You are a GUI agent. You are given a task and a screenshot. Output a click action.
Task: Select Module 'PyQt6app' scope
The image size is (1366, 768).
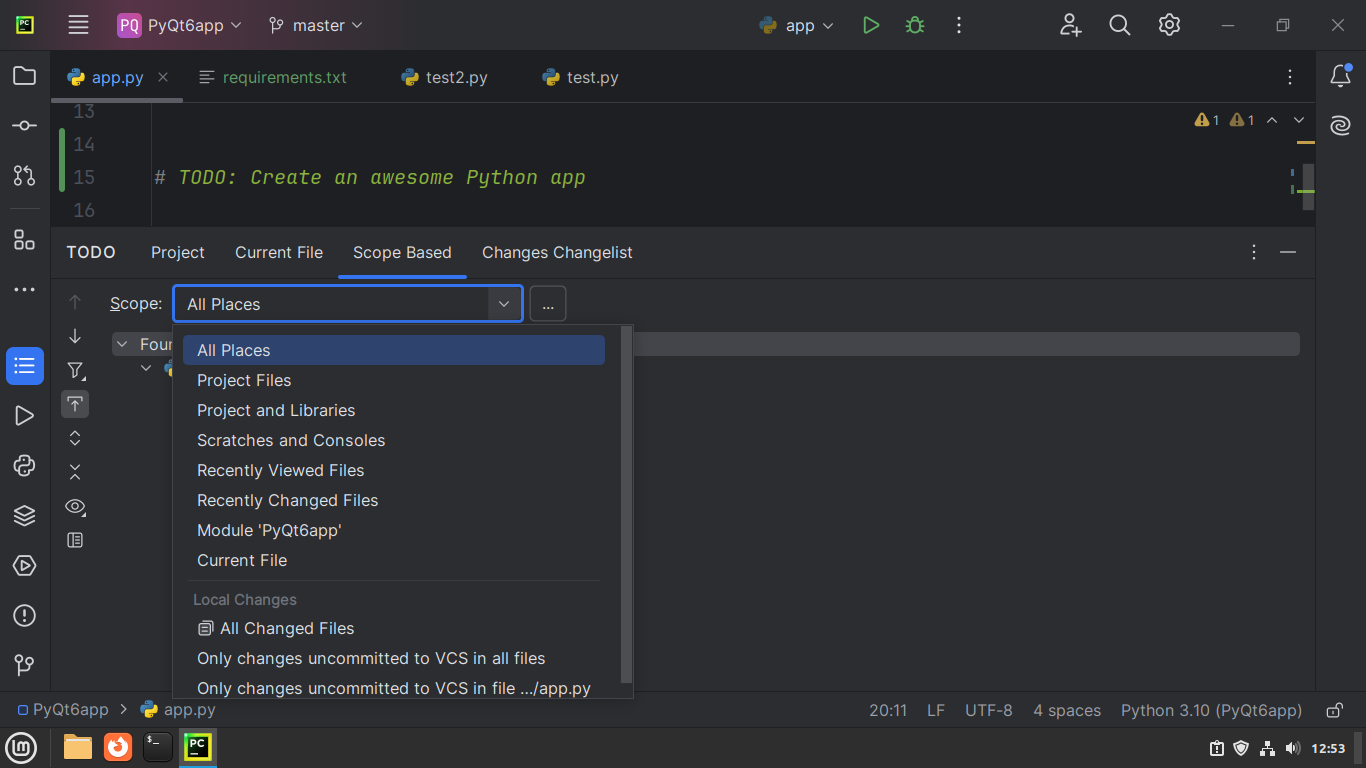click(394, 530)
